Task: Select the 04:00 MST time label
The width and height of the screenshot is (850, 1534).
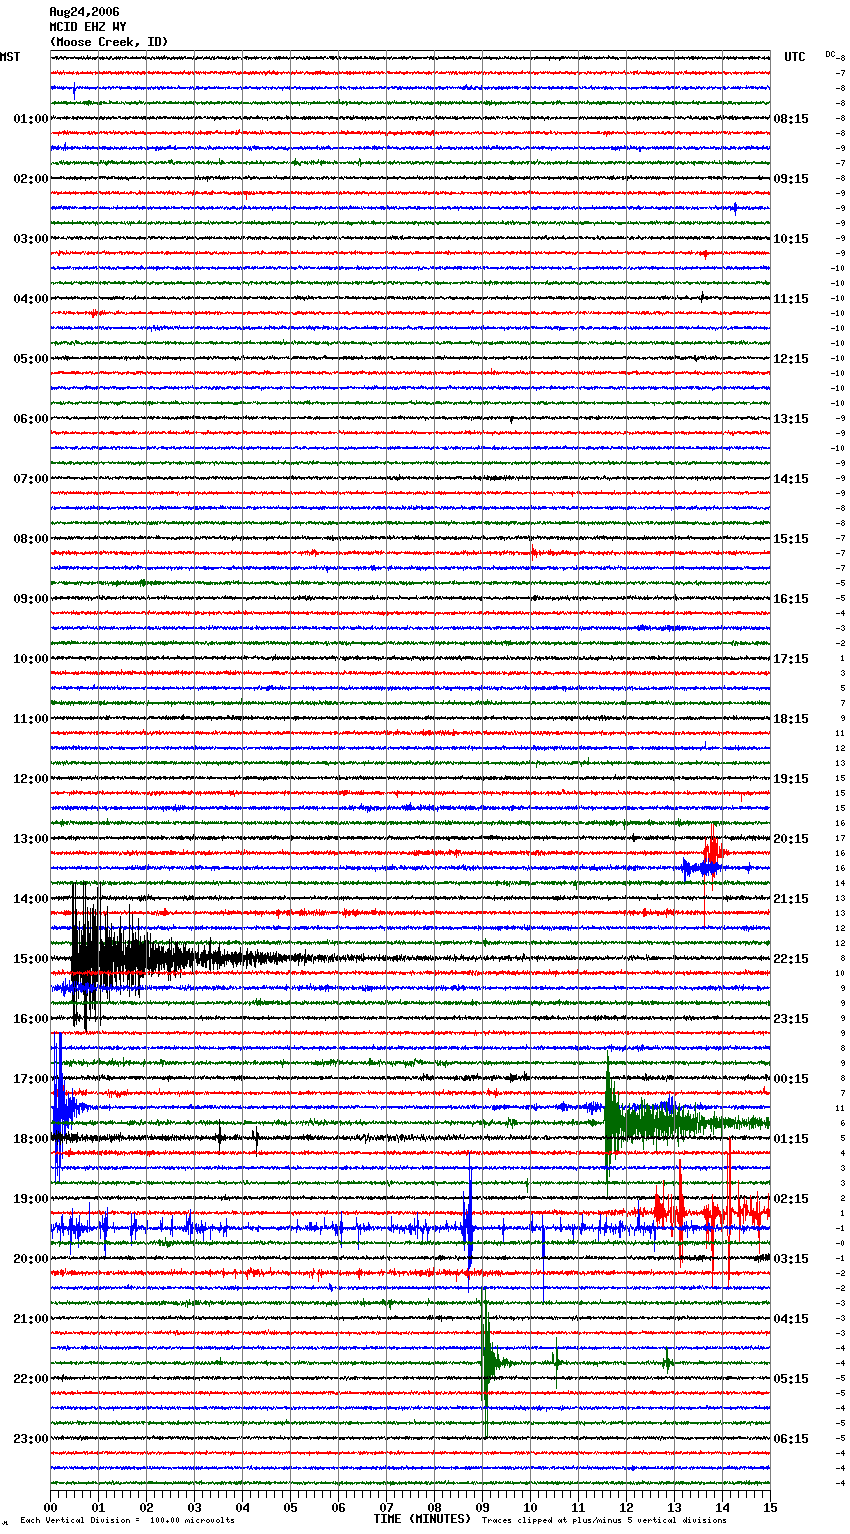Action: click(x=31, y=299)
